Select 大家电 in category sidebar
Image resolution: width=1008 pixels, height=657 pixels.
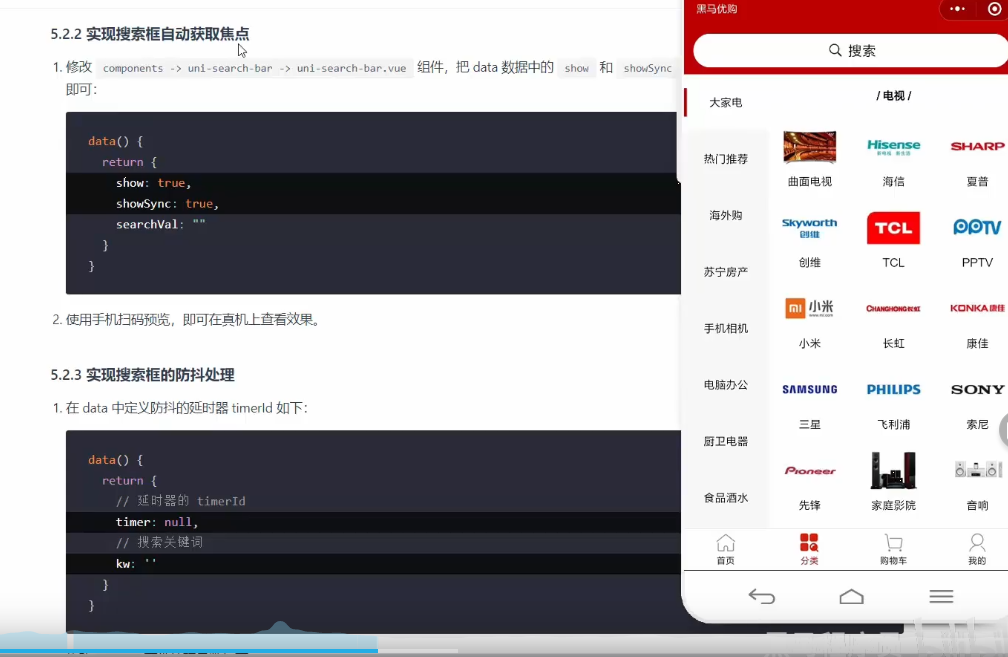tap(726, 103)
